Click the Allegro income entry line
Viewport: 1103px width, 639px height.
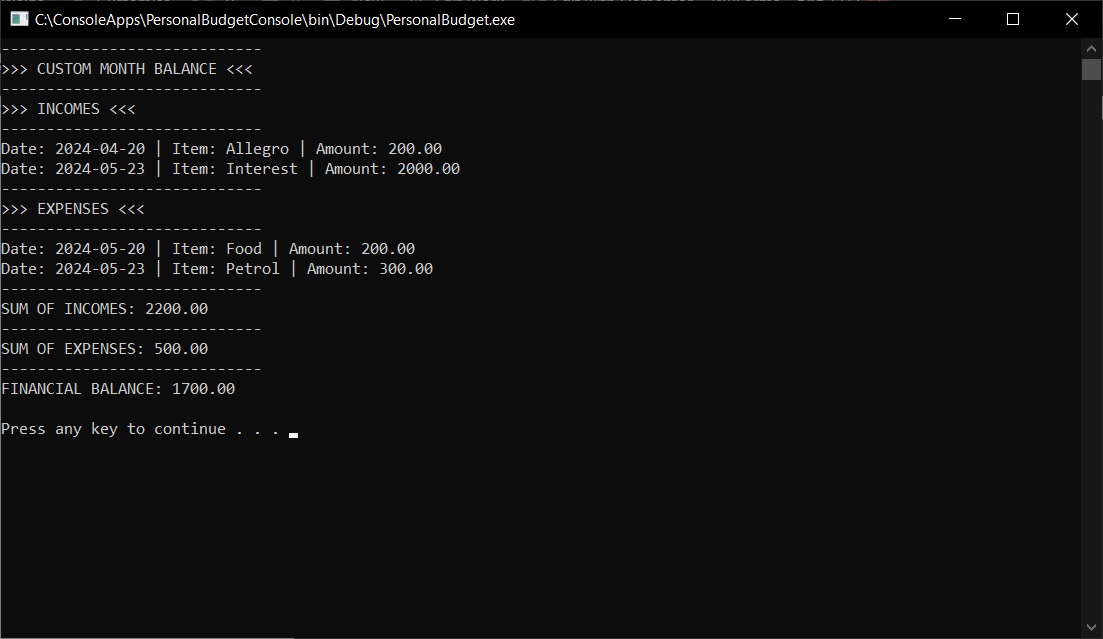pos(221,149)
